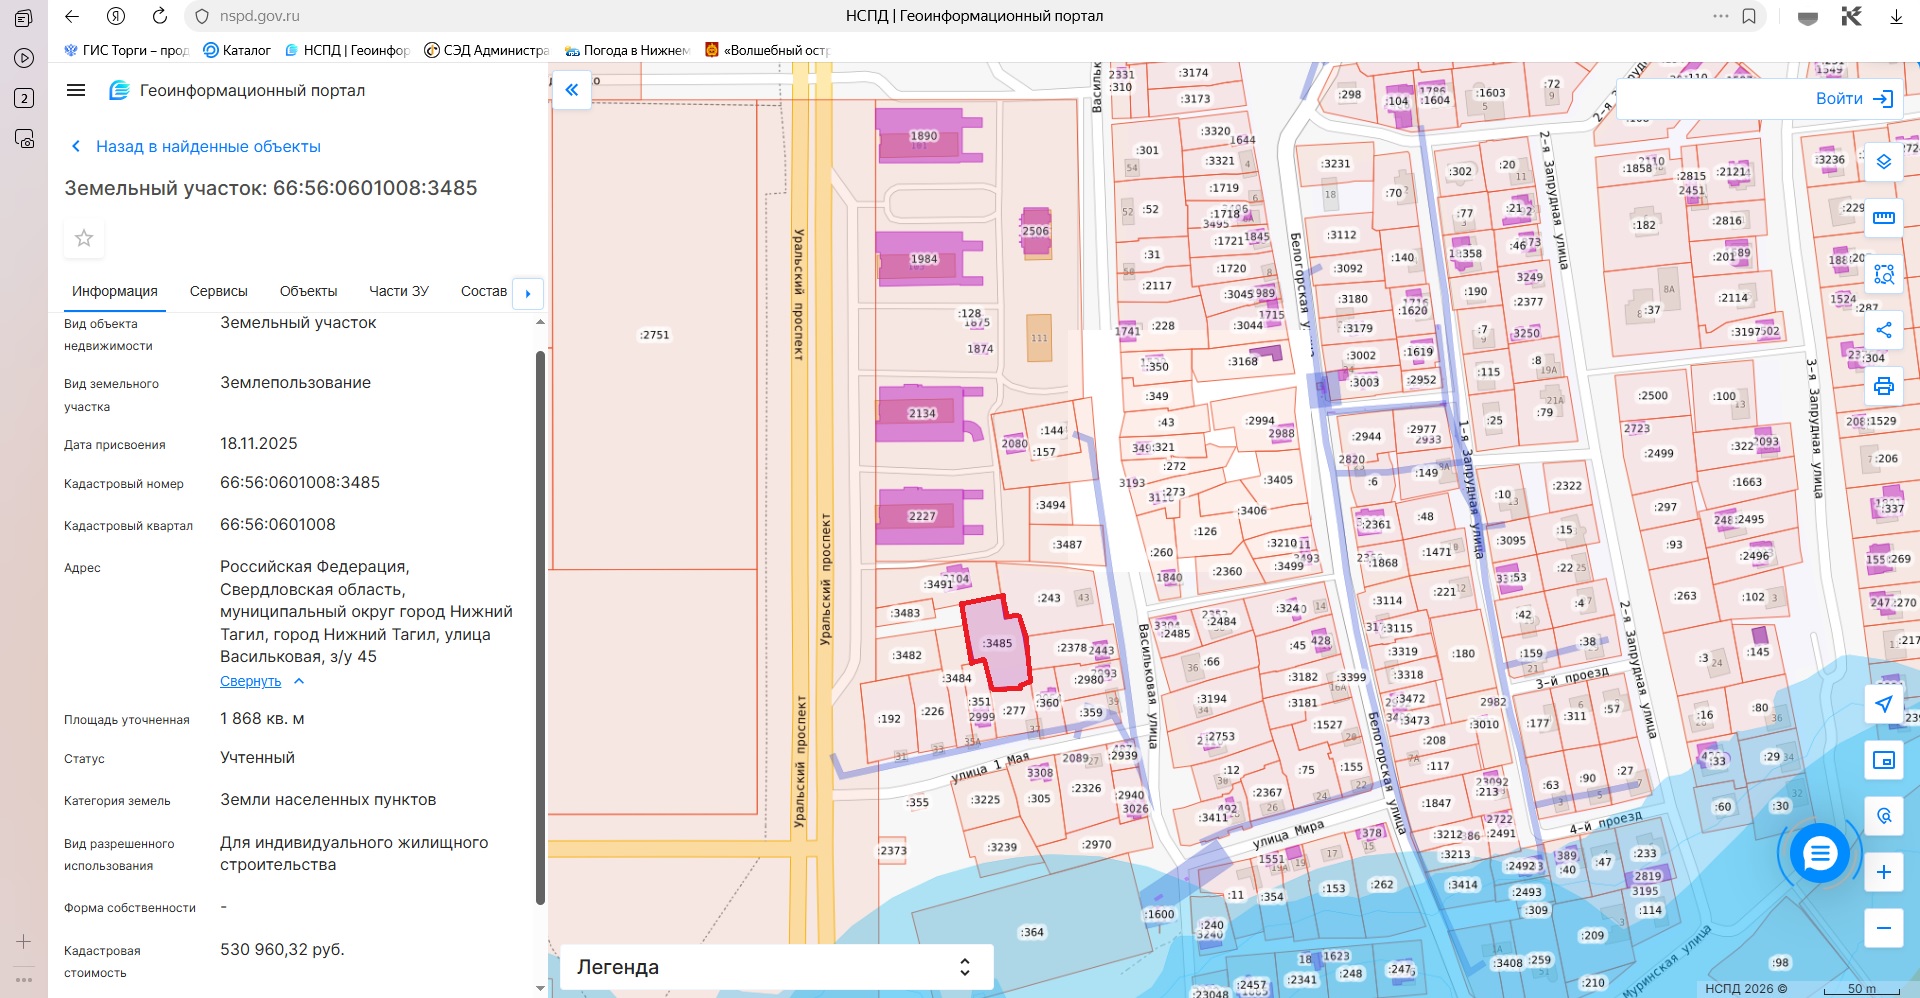Collapse the left information panel

[x=572, y=90]
